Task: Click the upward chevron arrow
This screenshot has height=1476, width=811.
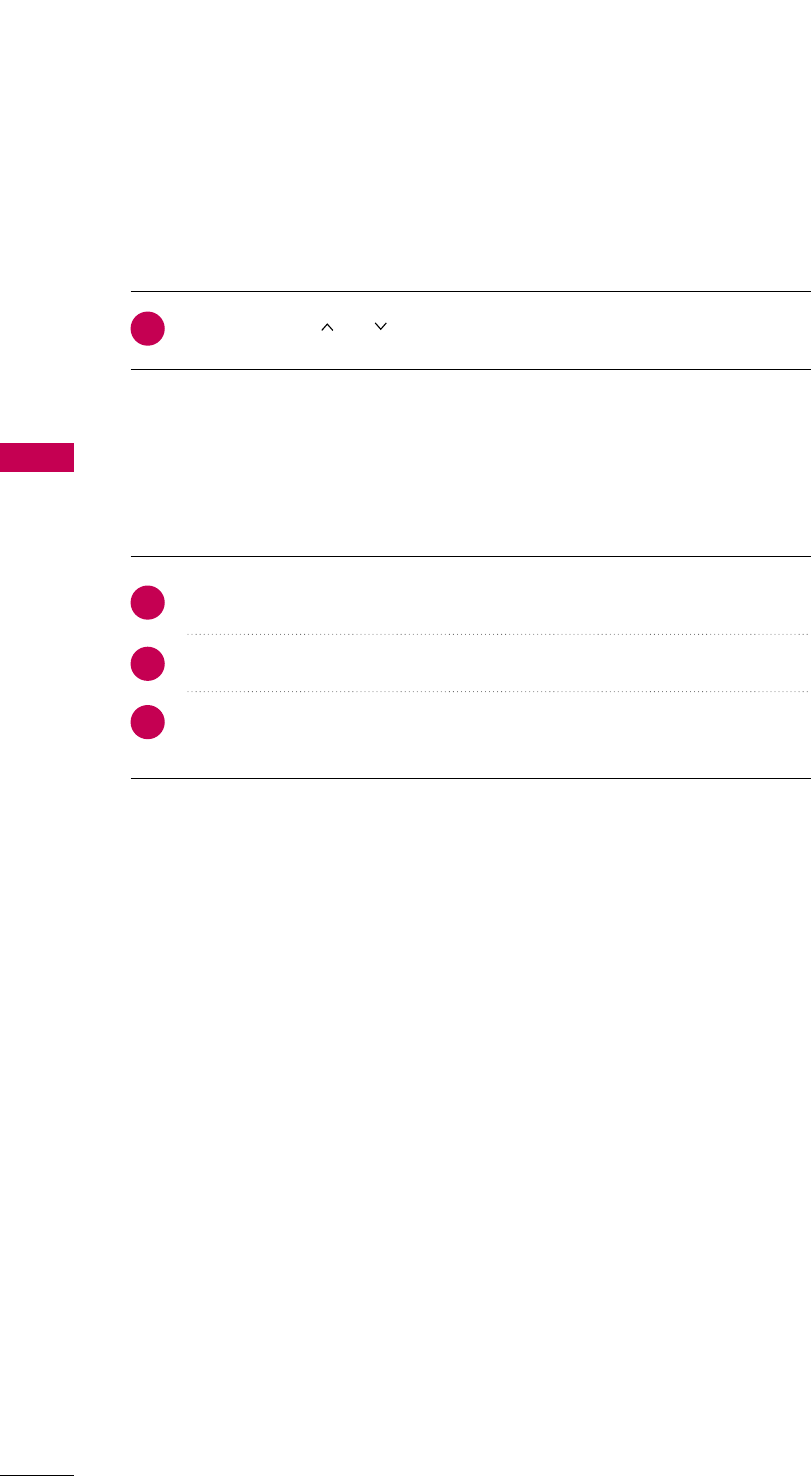Action: pyautogui.click(x=325, y=326)
